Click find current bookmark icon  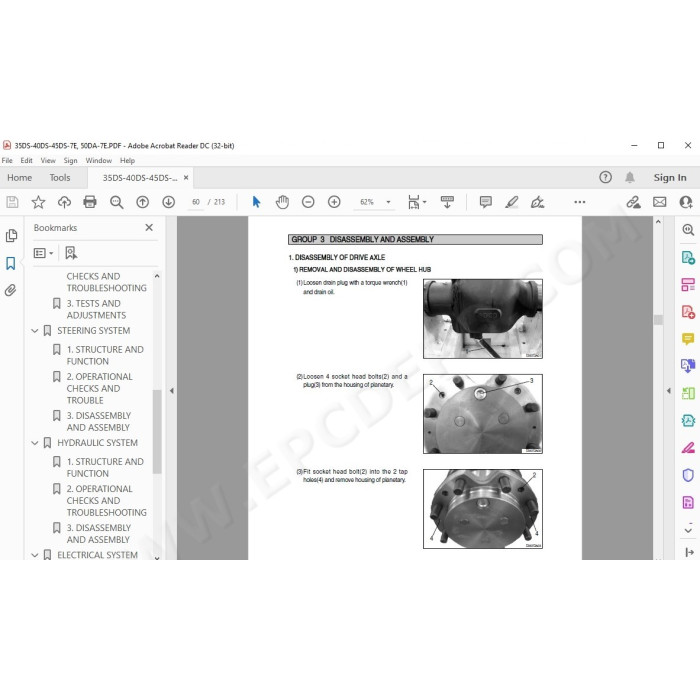click(71, 253)
